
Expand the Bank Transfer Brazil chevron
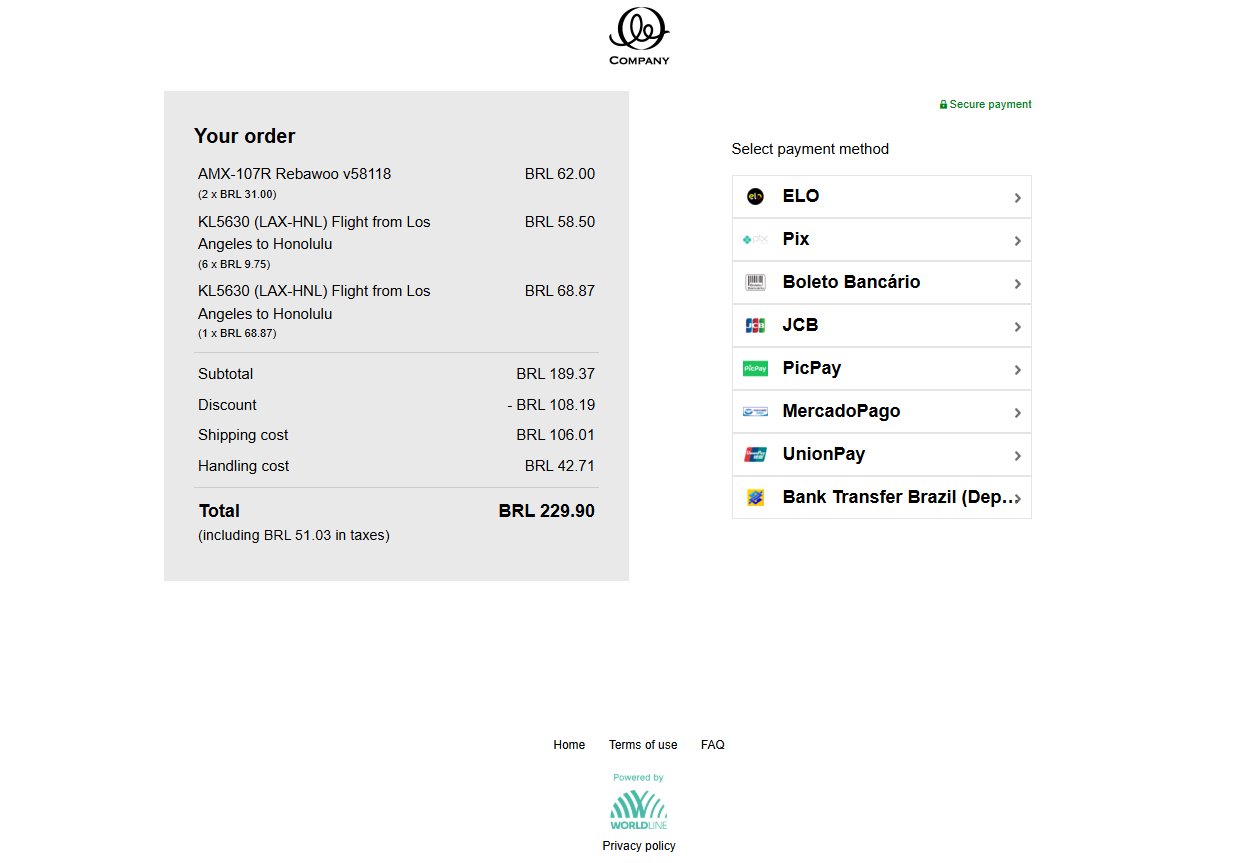tap(1017, 497)
